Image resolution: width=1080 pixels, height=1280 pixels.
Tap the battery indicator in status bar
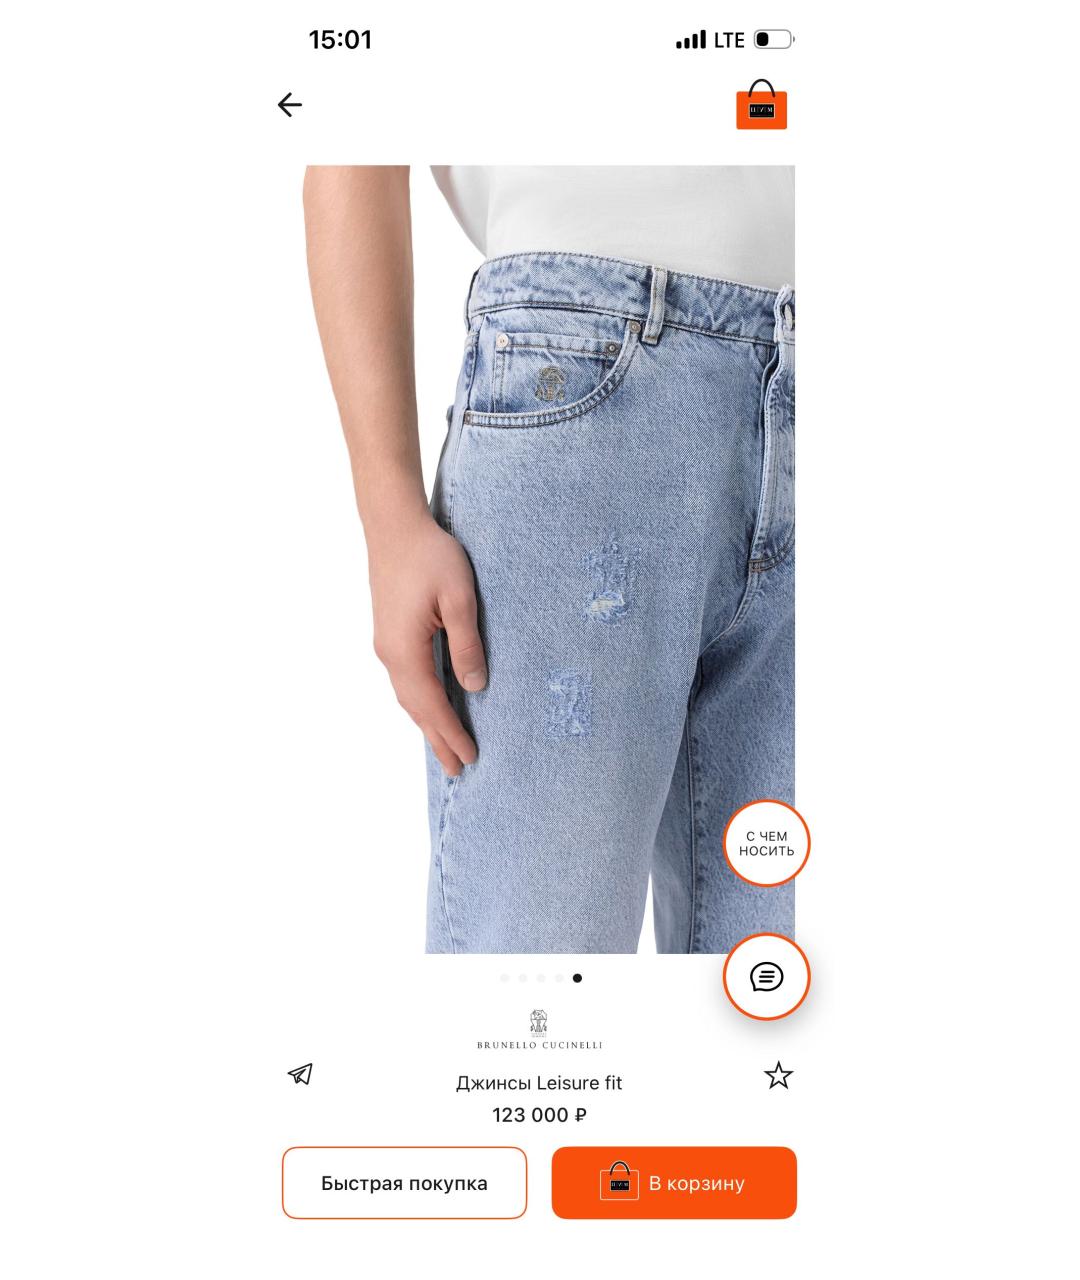point(773,40)
